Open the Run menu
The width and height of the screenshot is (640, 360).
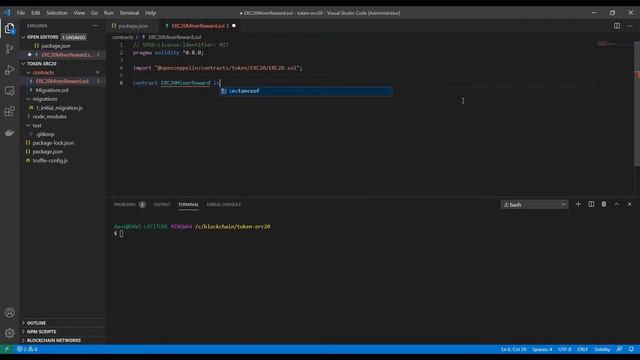pyautogui.click(x=108, y=13)
